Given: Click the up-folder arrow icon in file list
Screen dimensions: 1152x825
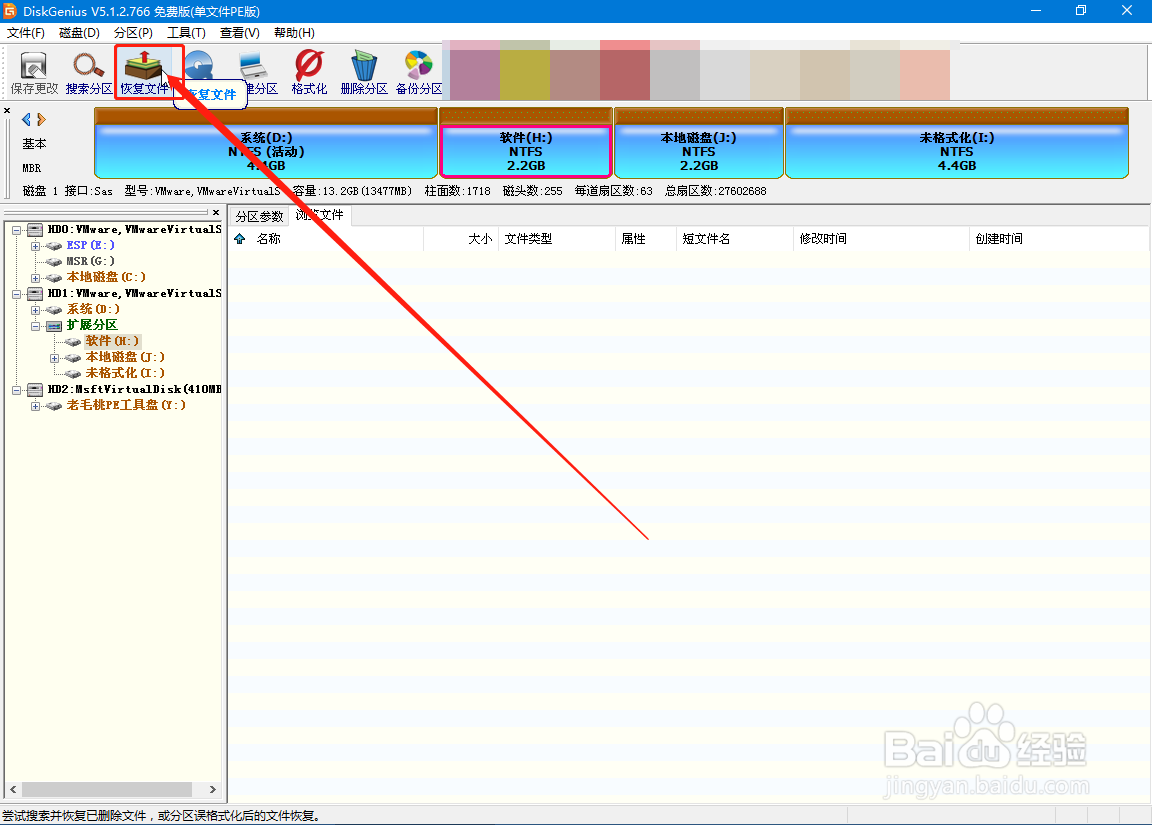Looking at the screenshot, I should click(x=240, y=239).
